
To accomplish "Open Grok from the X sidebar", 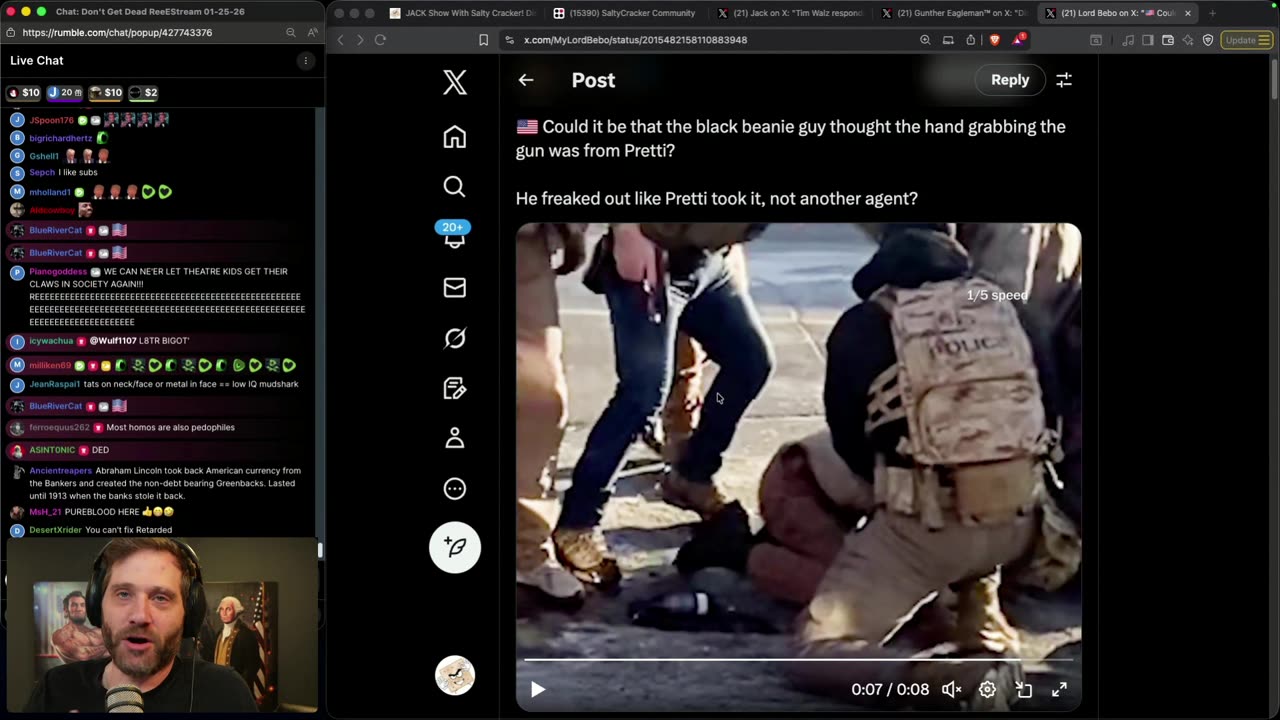I will pyautogui.click(x=455, y=338).
